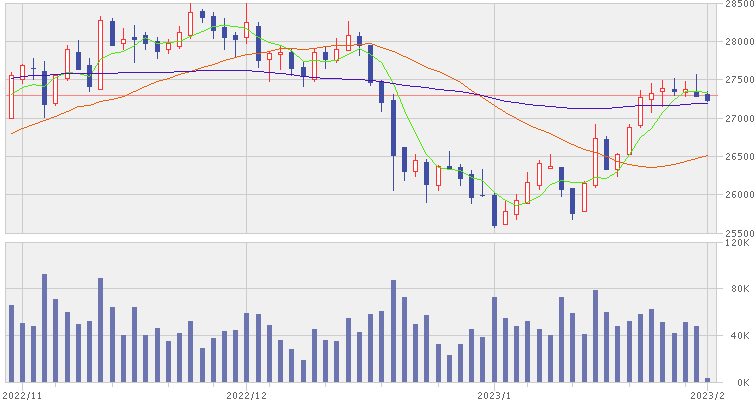Click the 40K volume axis label

(740, 335)
